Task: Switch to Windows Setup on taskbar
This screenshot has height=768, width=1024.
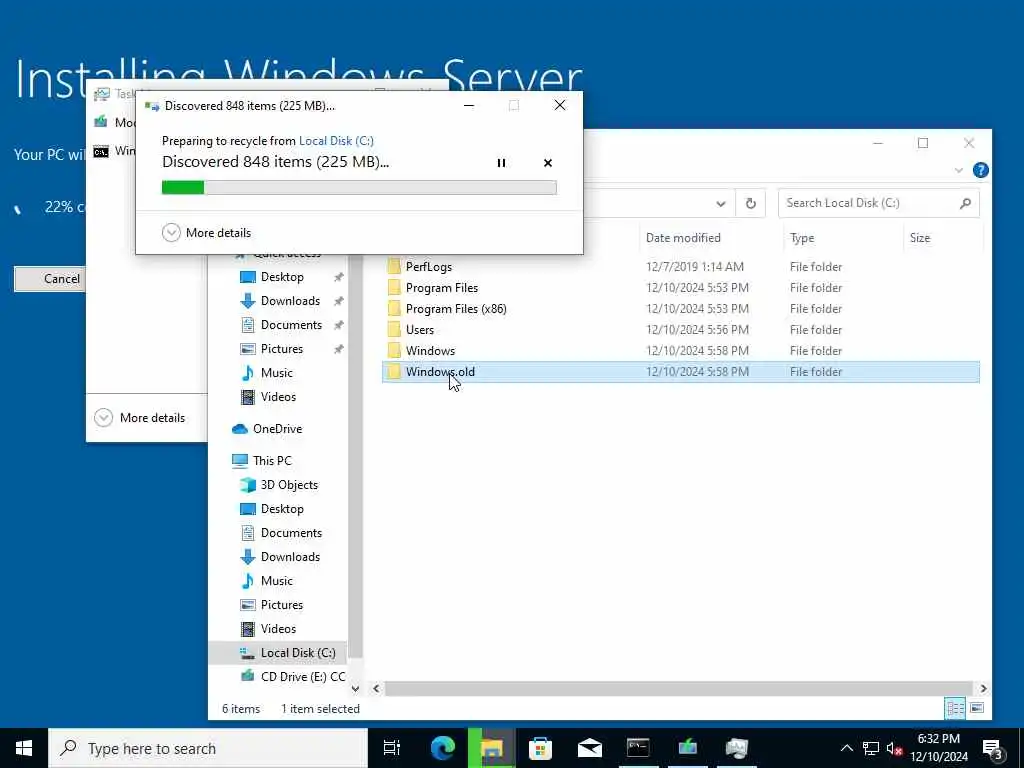Action: coord(688,748)
